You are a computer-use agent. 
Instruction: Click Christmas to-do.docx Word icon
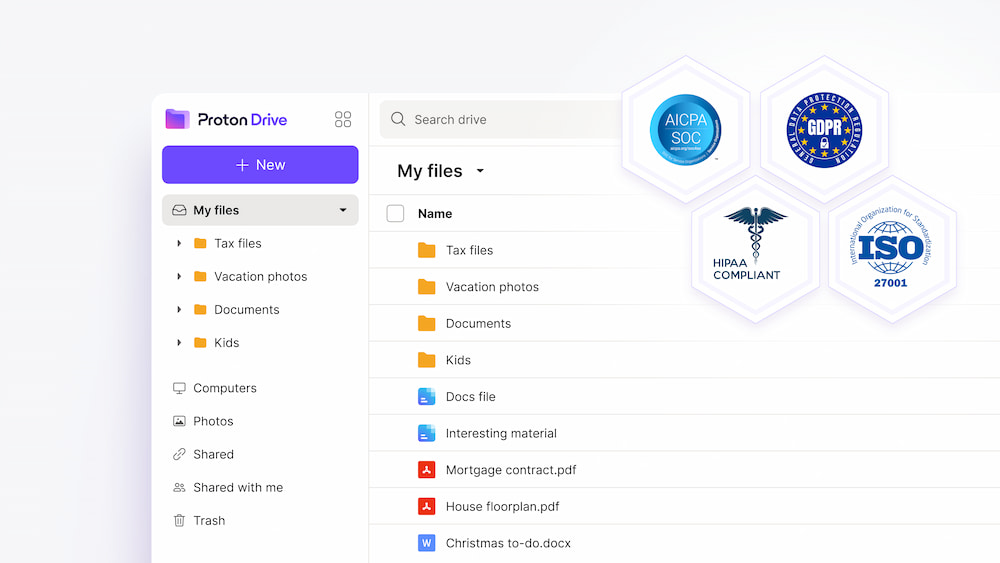pos(427,543)
